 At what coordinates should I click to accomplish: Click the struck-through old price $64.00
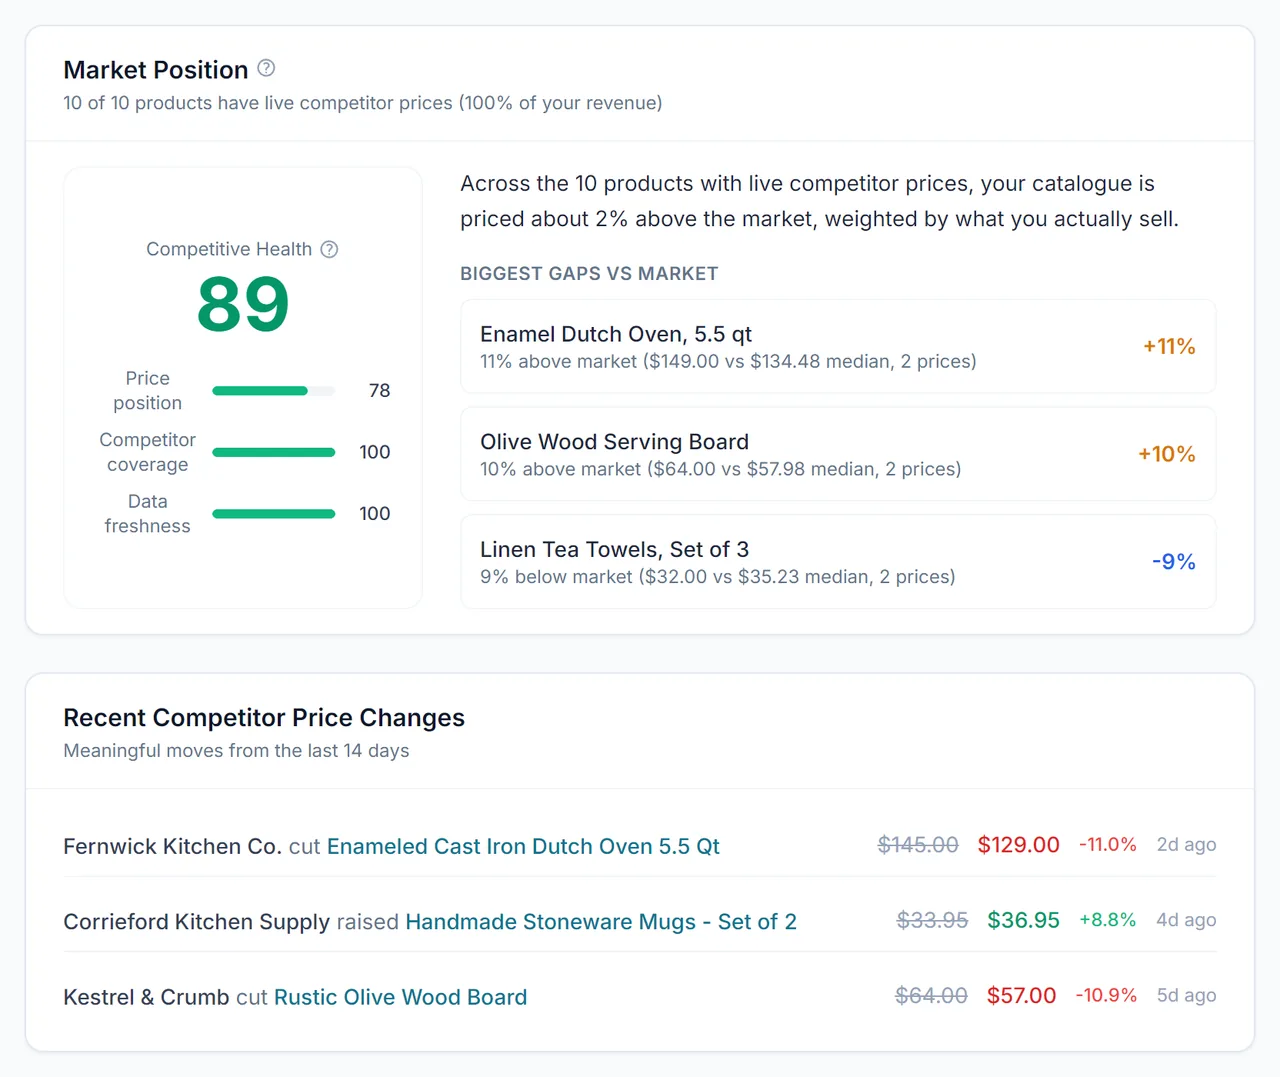(931, 996)
